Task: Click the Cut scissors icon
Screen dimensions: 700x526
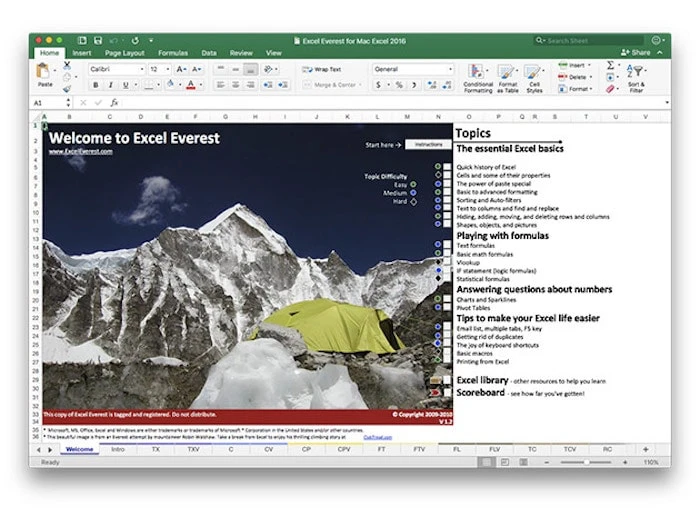Action: point(67,66)
